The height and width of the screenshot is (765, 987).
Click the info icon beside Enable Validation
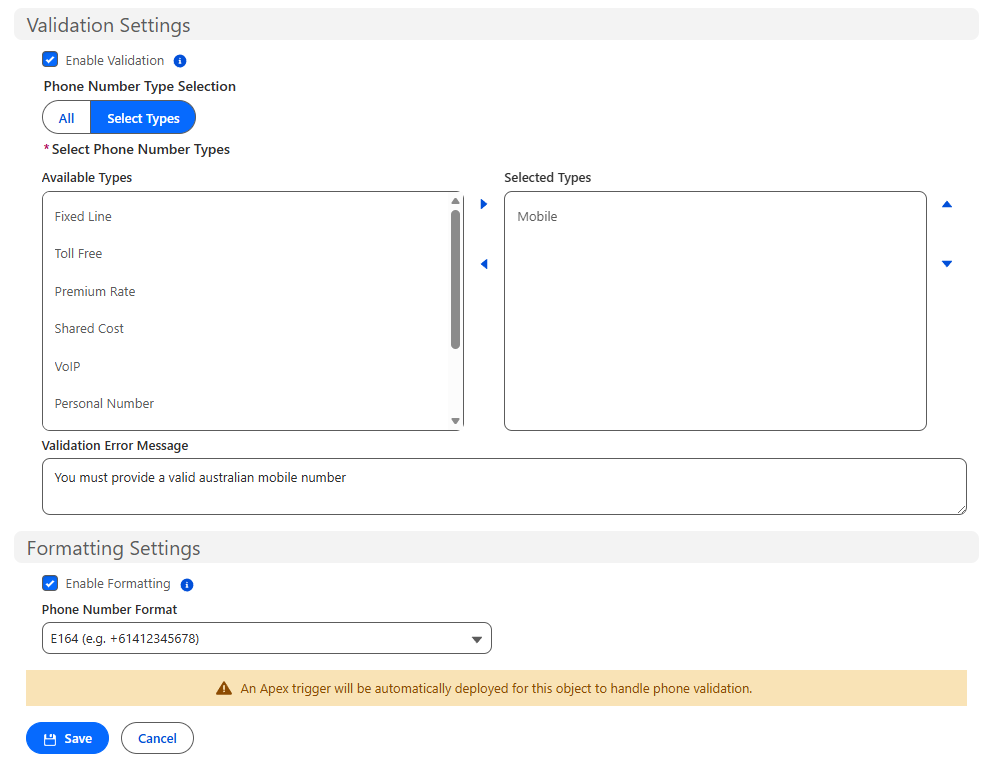click(x=180, y=60)
